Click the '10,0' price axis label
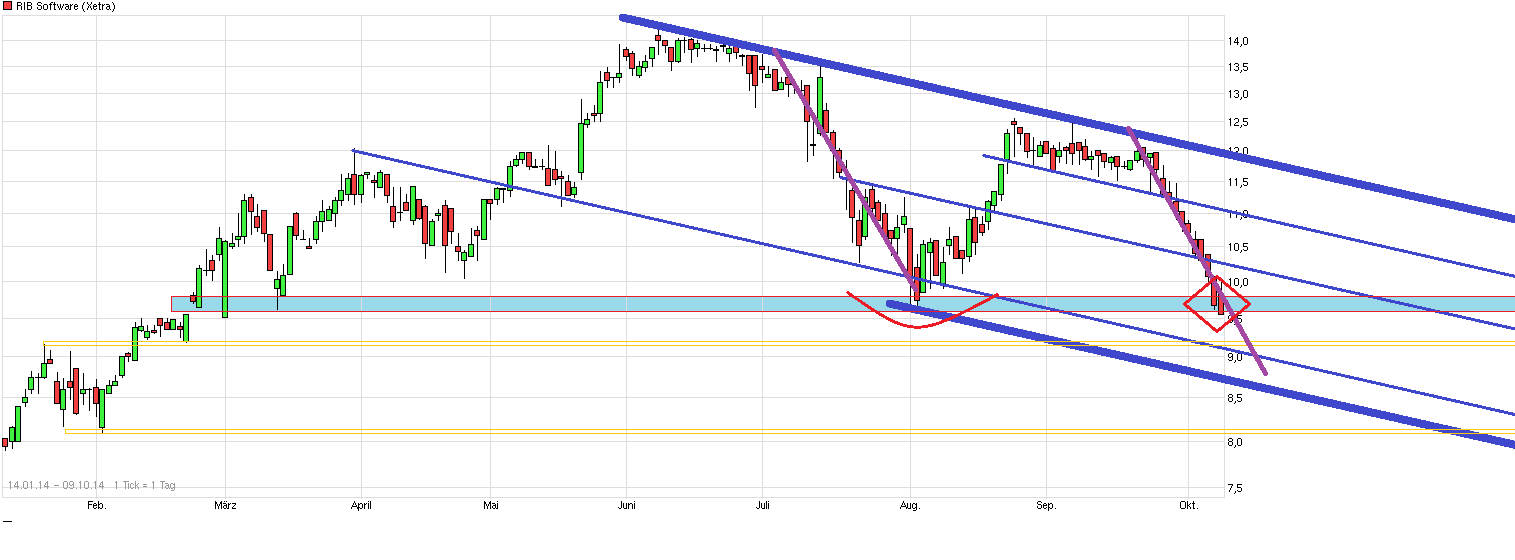 click(x=1237, y=283)
